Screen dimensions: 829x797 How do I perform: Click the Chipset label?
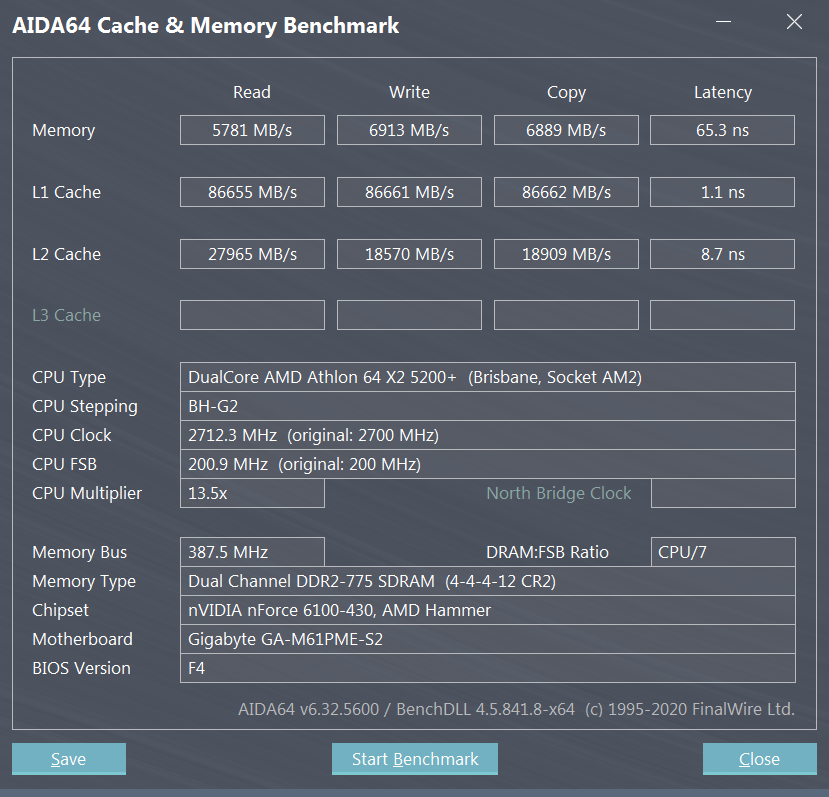tap(60, 611)
